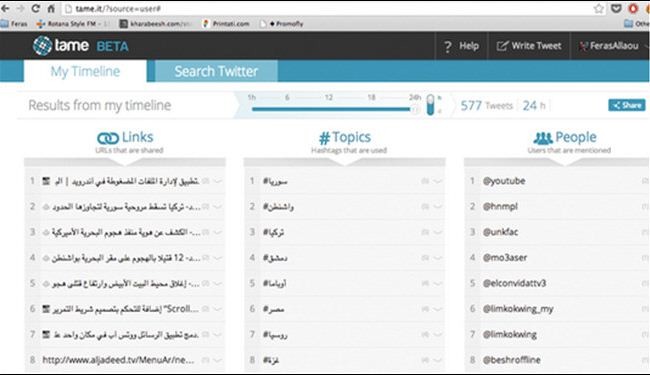650x375 pixels.
Task: Select the @beshroffline mention
Action: pos(511,360)
